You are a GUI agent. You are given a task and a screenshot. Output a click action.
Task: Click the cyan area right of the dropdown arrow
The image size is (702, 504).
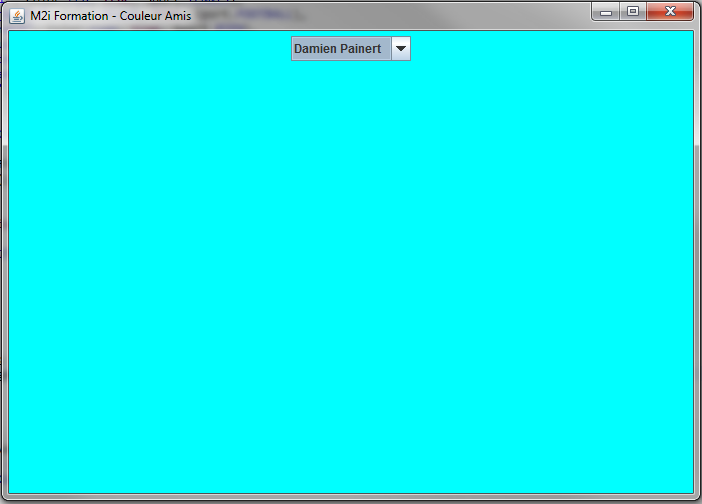pos(550,49)
